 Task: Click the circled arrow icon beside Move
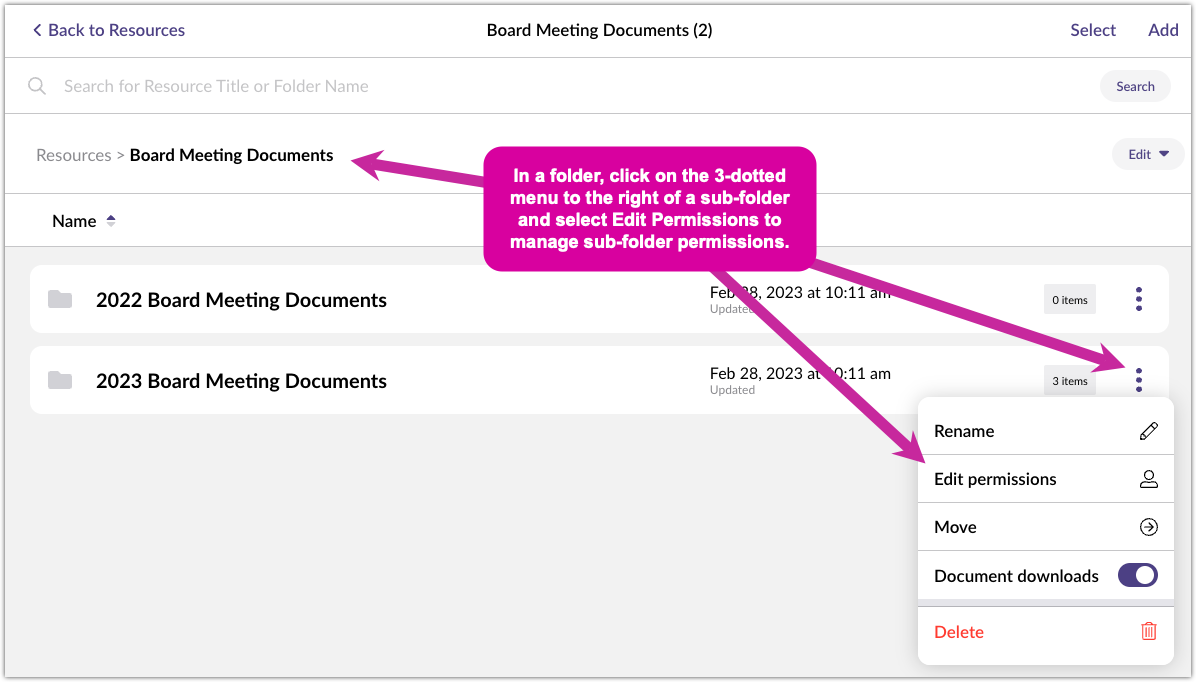coord(1149,527)
